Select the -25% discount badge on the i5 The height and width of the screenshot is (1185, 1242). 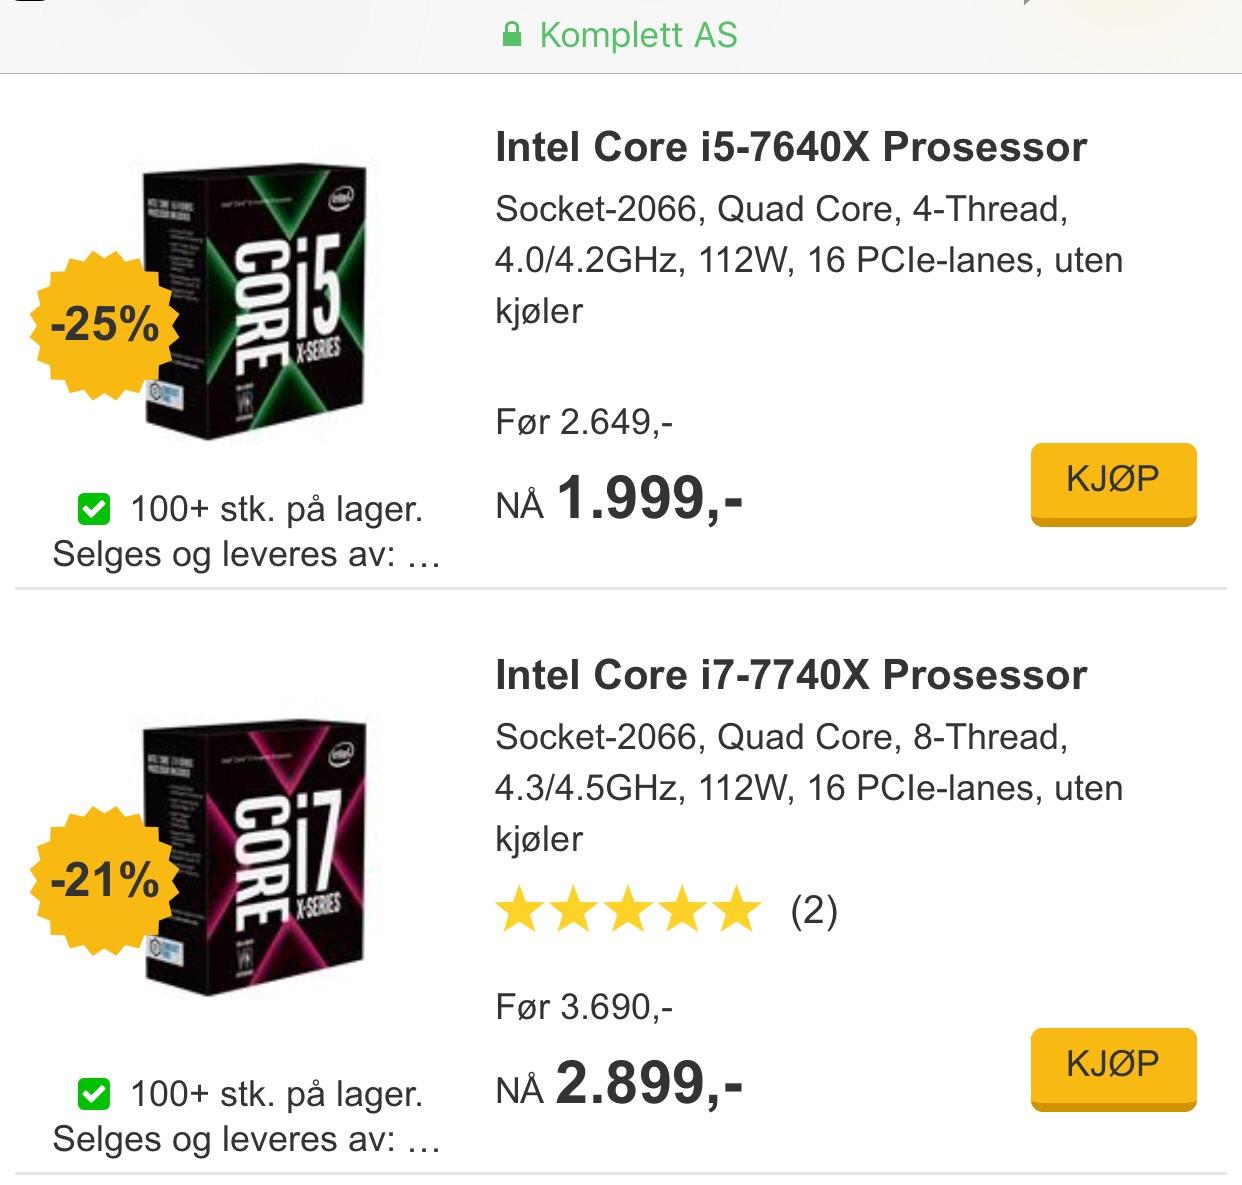[106, 323]
